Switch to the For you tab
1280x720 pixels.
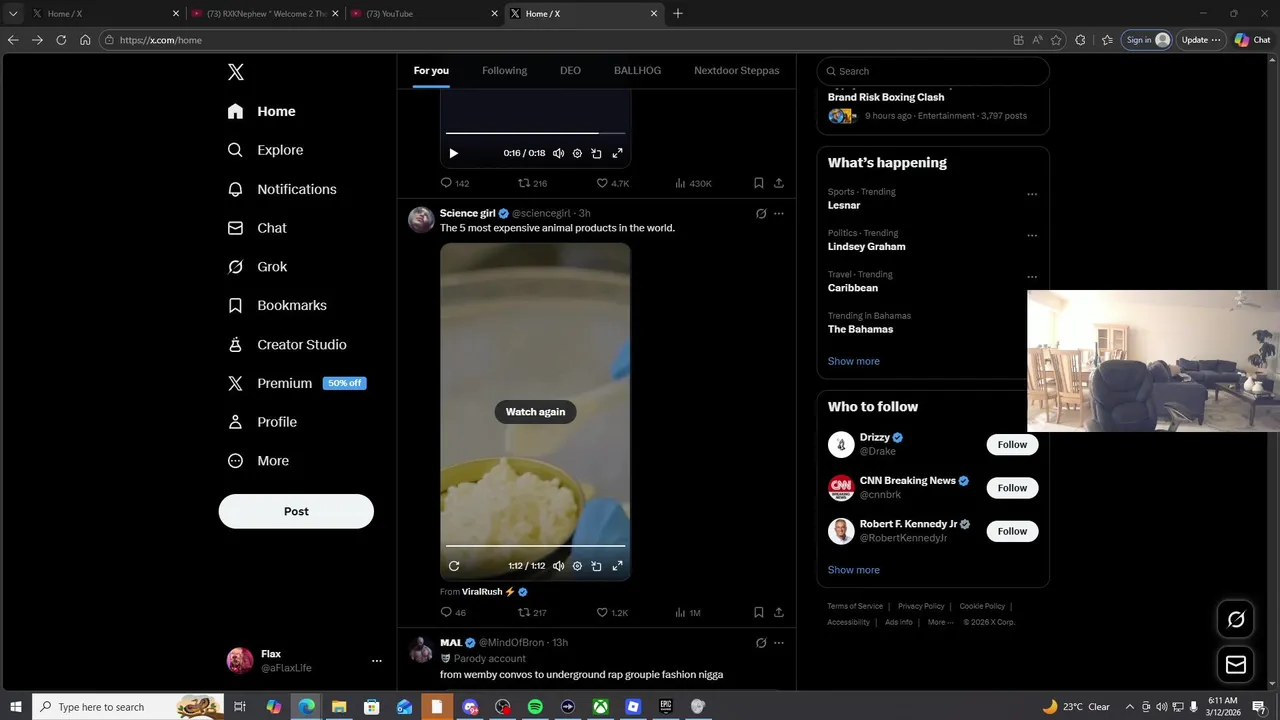tap(431, 70)
